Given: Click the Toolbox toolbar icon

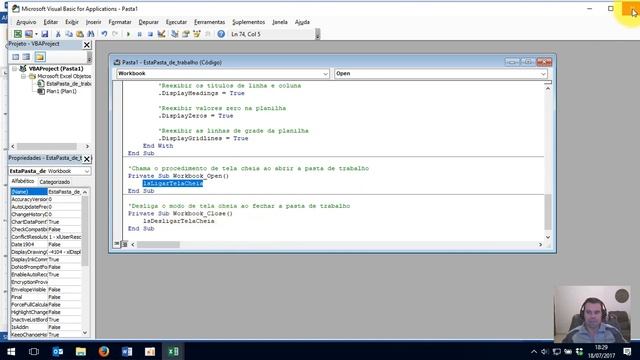Looking at the screenshot, I should pos(207,34).
